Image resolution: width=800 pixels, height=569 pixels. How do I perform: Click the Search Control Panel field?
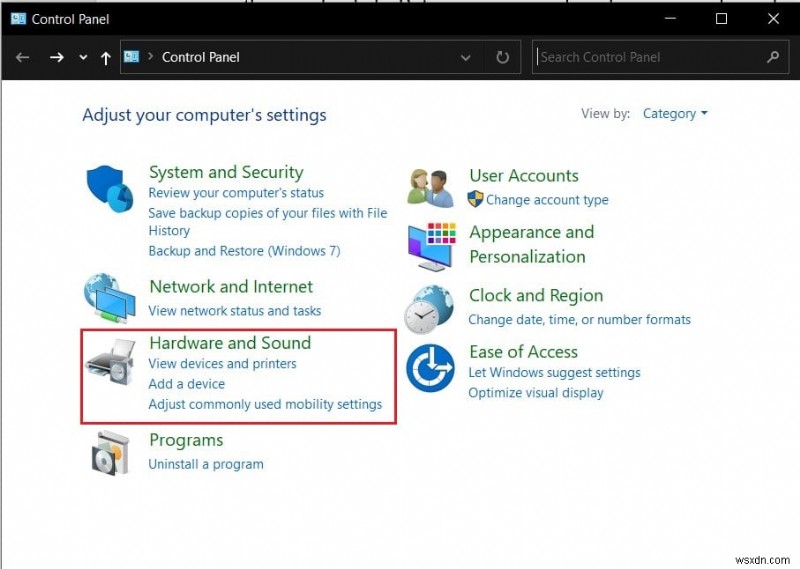(650, 58)
